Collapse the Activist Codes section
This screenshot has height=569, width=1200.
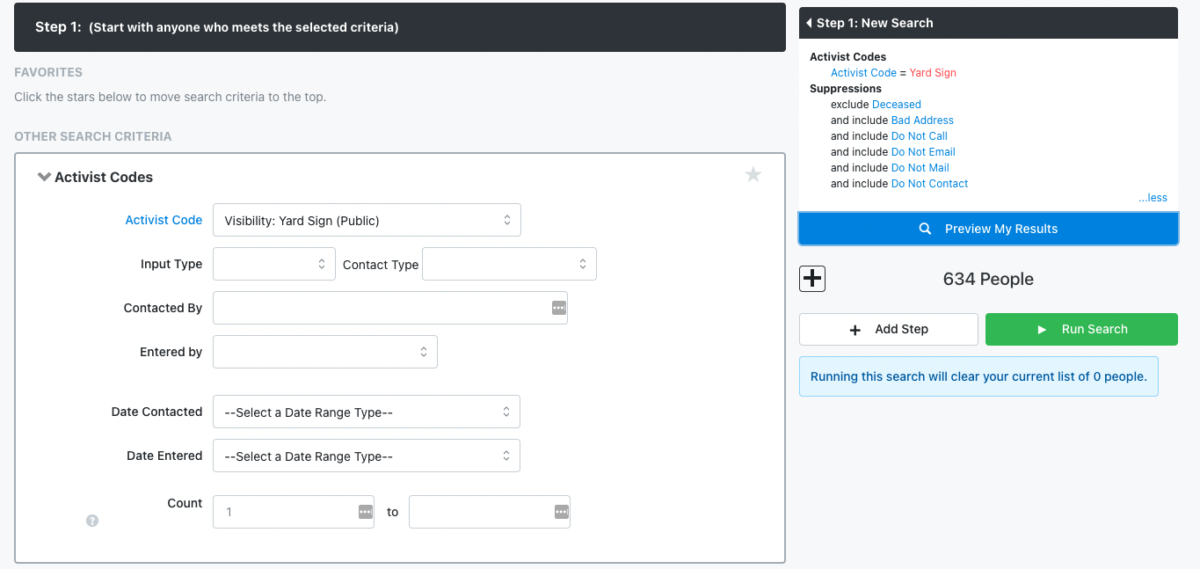(44, 177)
